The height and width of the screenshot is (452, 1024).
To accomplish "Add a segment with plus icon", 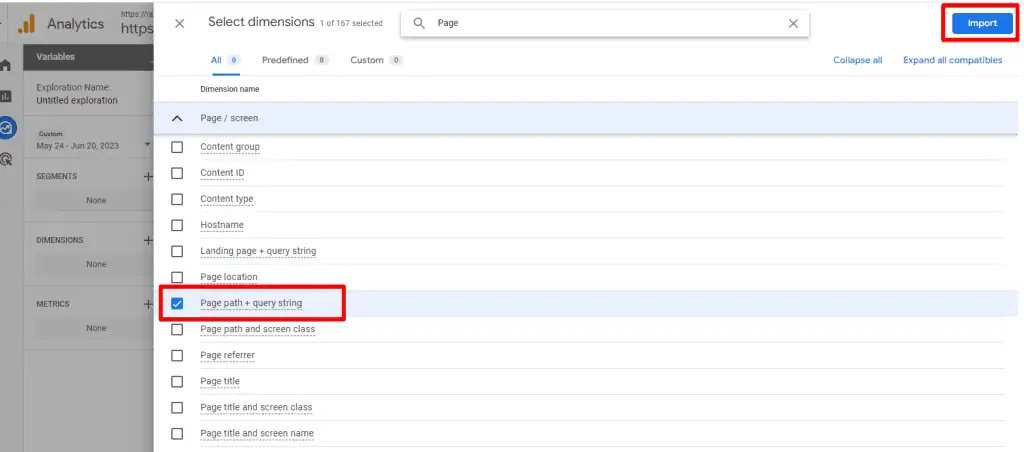I will (x=148, y=176).
